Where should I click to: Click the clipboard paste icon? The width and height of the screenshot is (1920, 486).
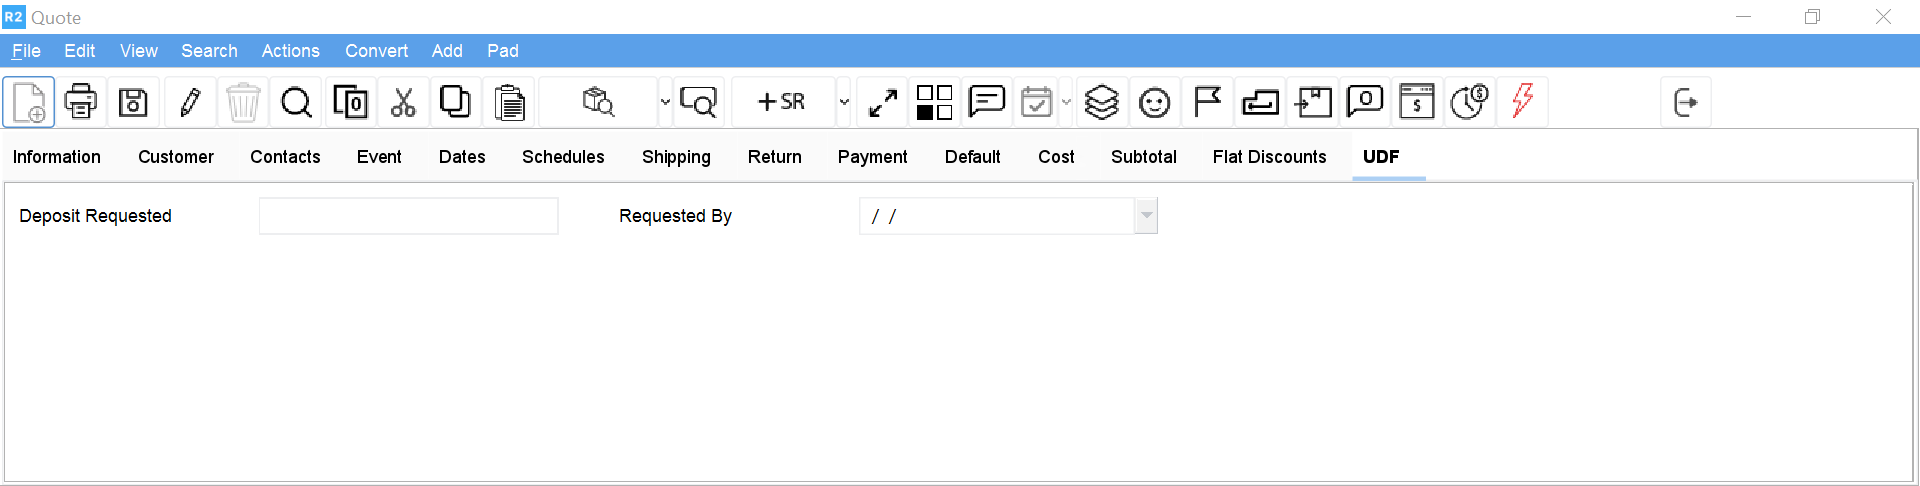[x=509, y=102]
